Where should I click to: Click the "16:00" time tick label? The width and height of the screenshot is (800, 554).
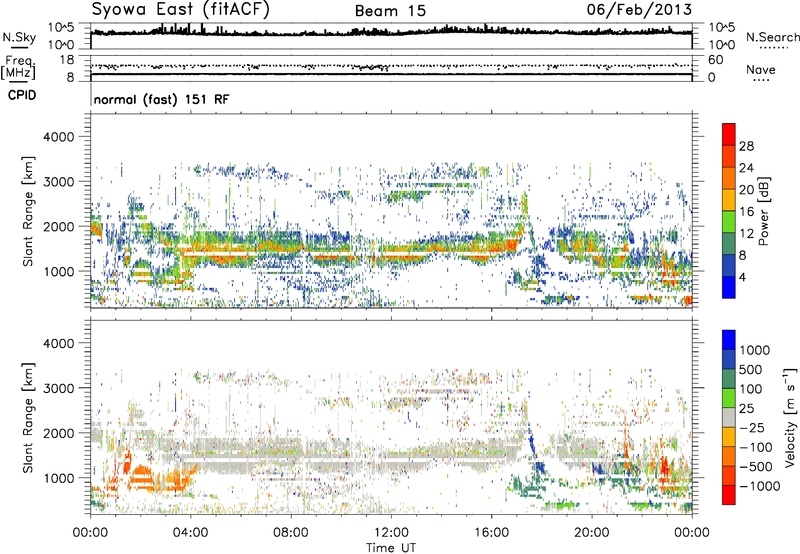(x=491, y=533)
